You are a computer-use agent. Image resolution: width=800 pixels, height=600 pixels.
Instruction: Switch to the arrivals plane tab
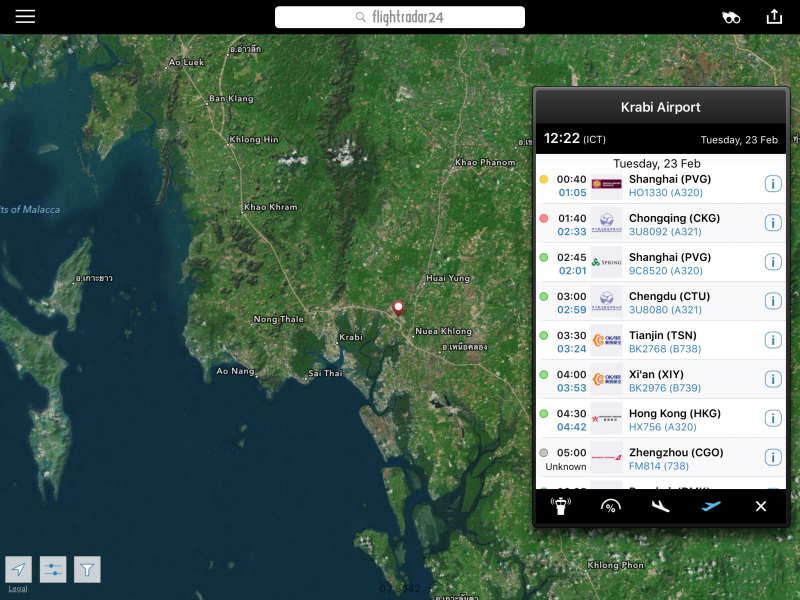point(660,506)
